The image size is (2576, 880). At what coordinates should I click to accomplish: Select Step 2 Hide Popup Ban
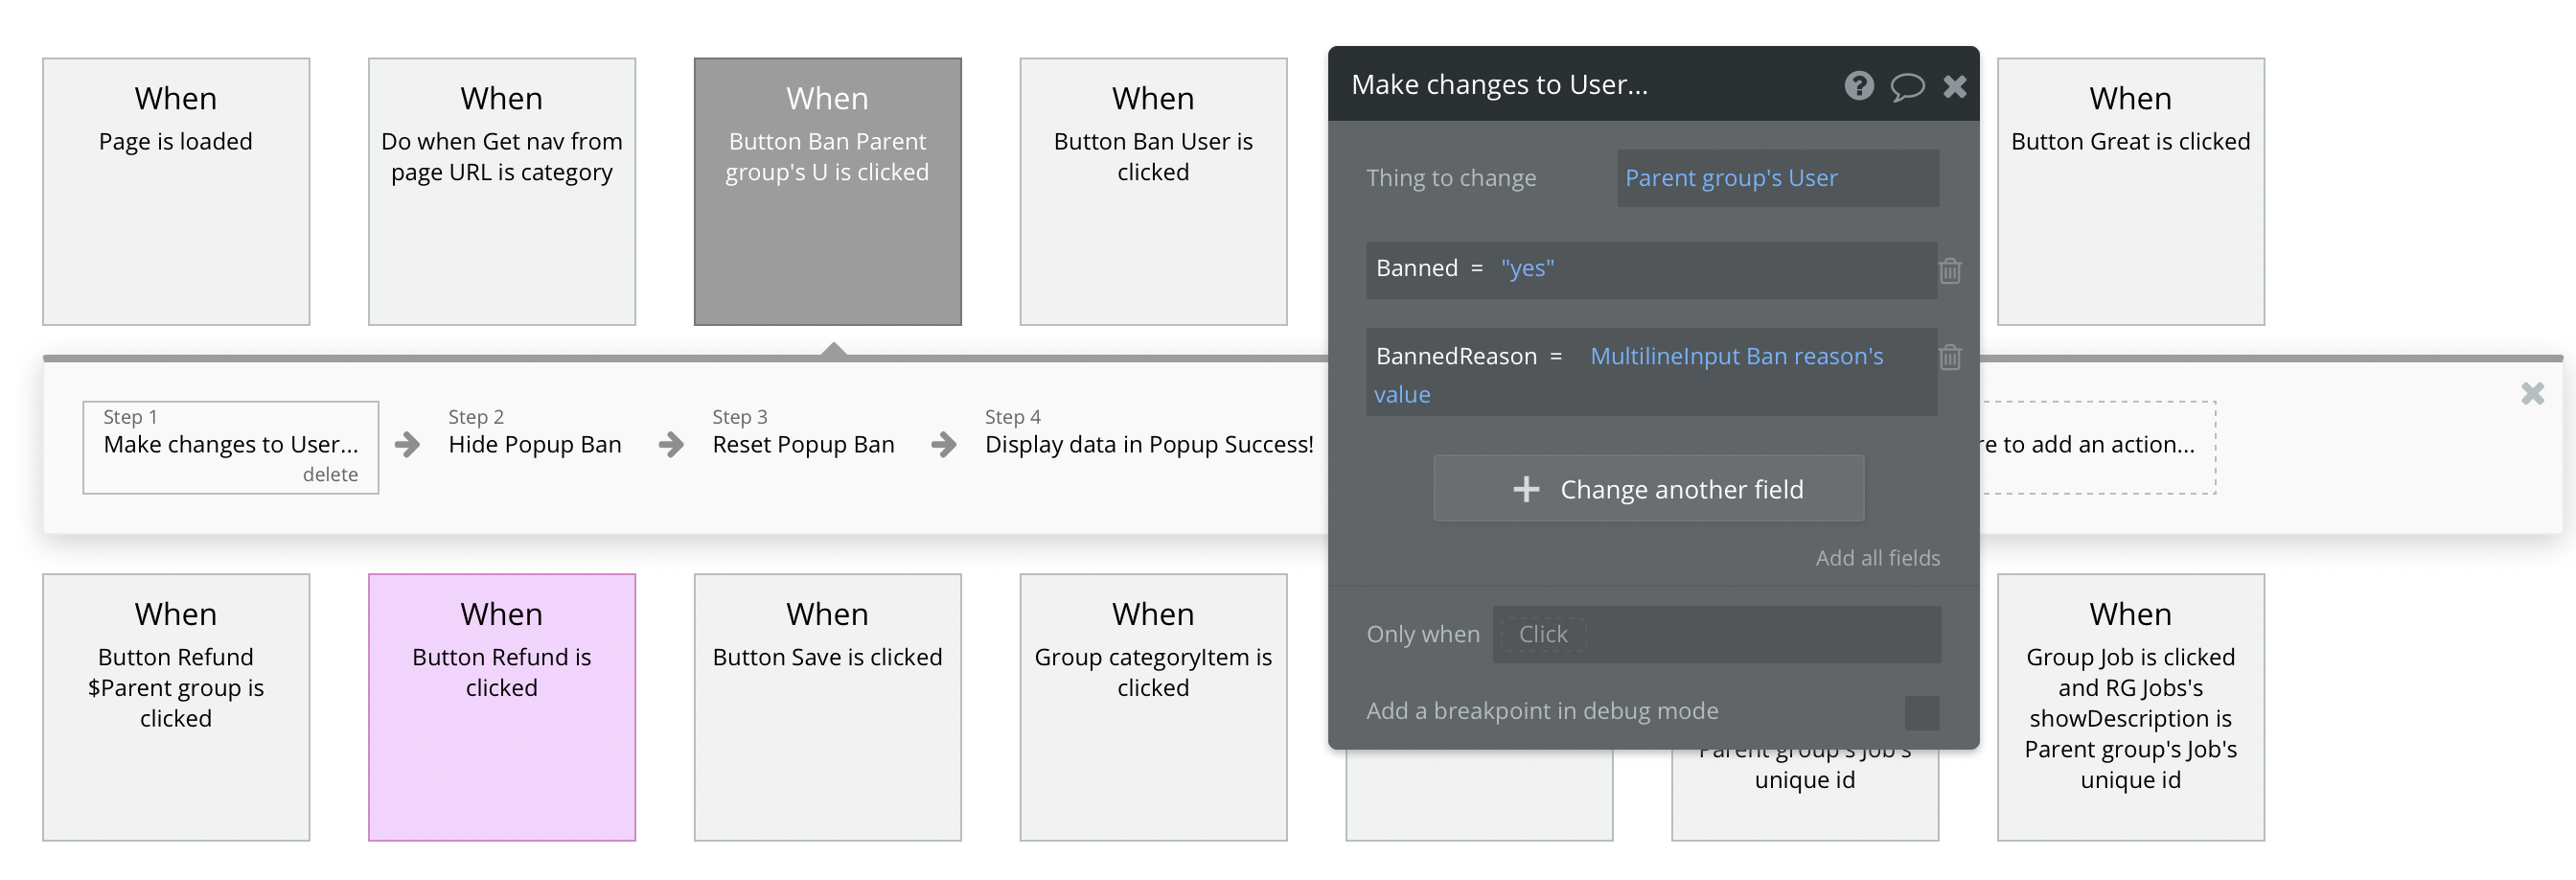(x=534, y=444)
